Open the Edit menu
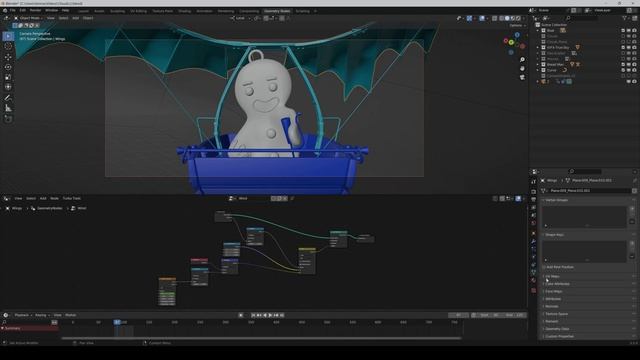This screenshot has width=640, height=360. coord(23,10)
